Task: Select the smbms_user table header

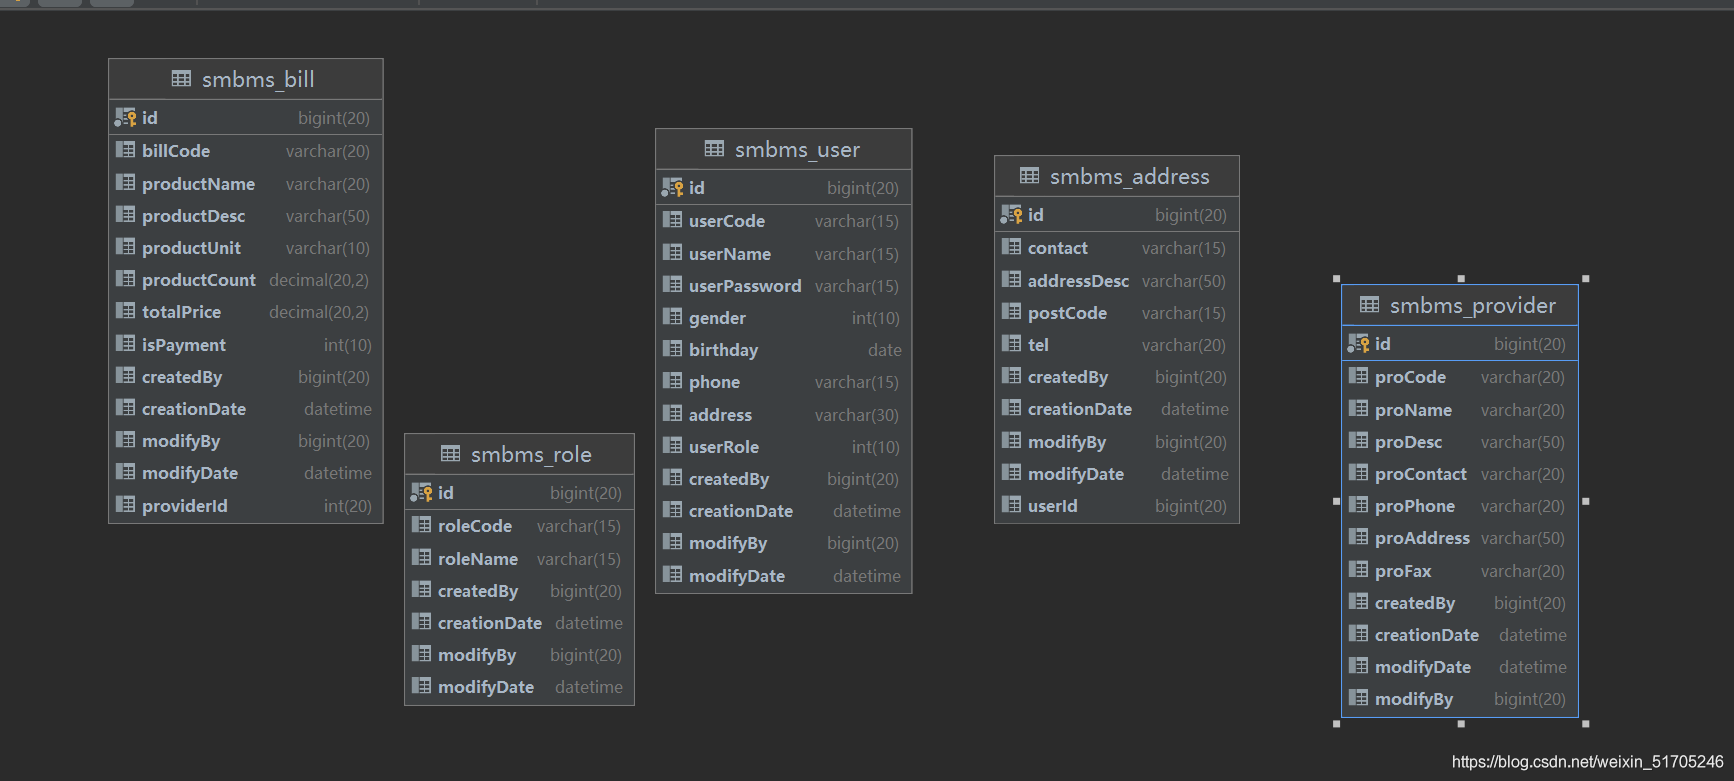Action: (x=784, y=149)
